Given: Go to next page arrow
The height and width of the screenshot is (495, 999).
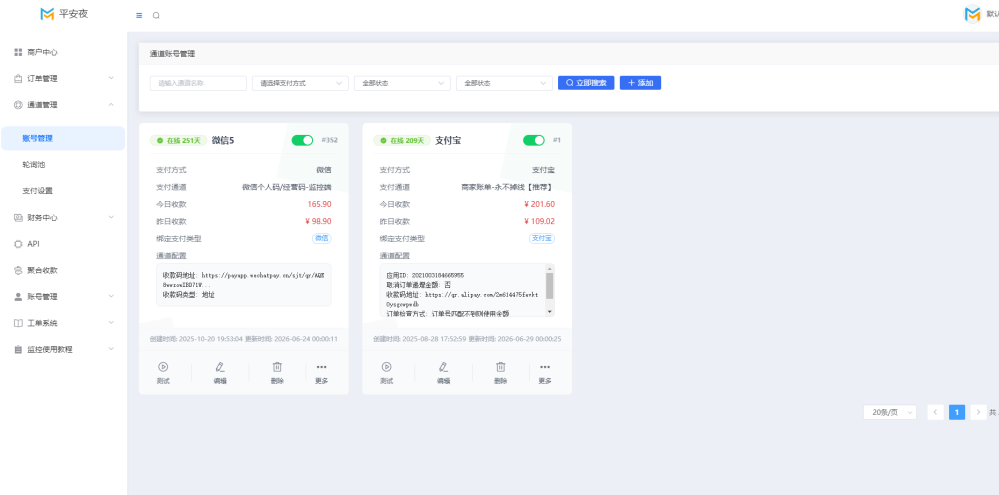Looking at the screenshot, I should (979, 412).
